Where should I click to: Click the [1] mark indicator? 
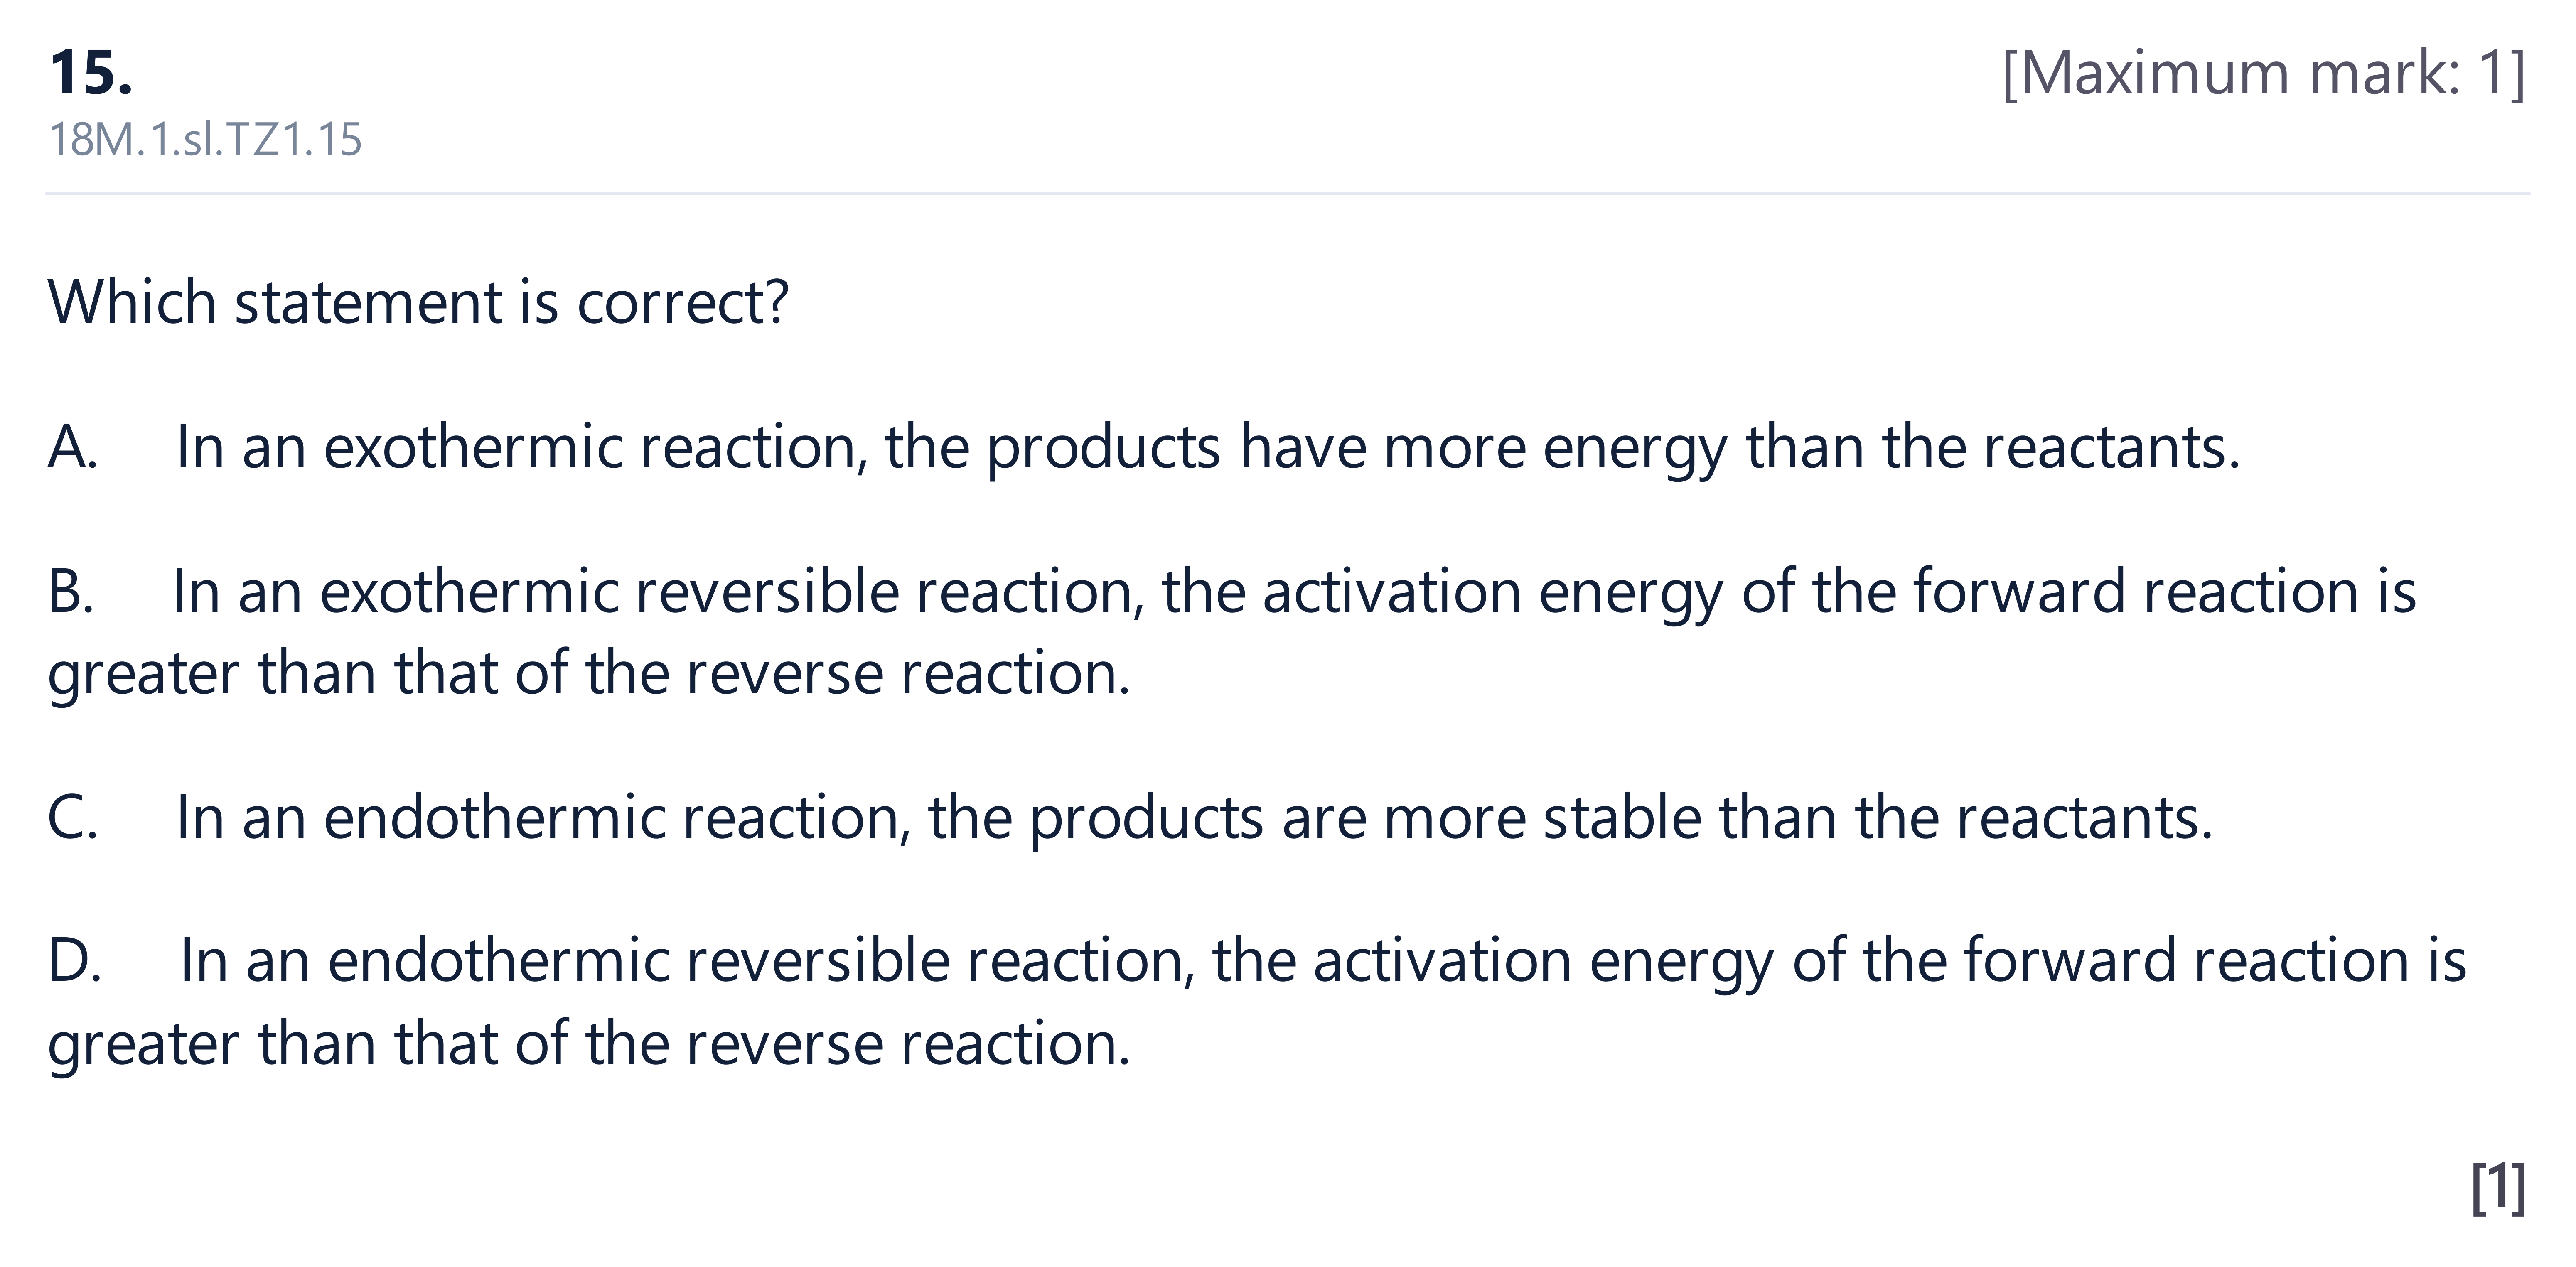[x=2498, y=1188]
